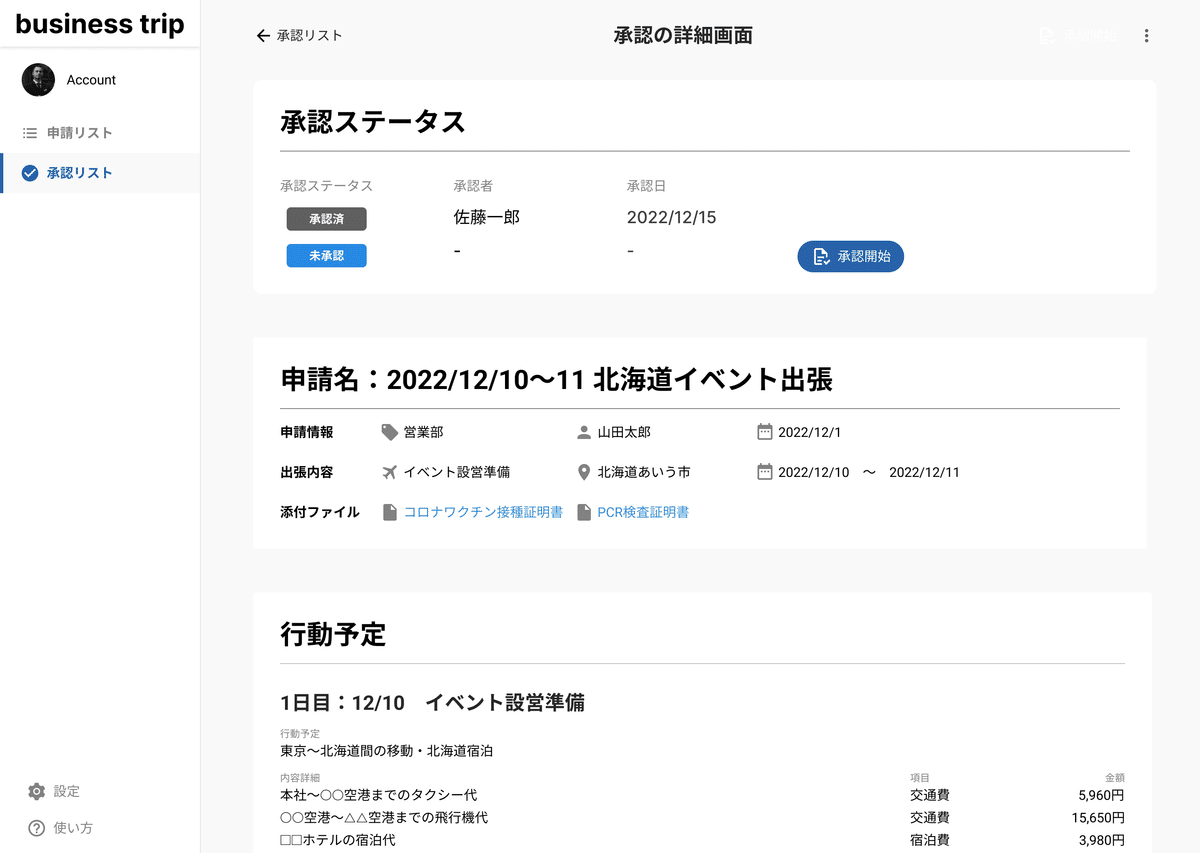Image resolution: width=1200 pixels, height=853 pixels.
Task: Click the gear icon for 設定
Action: [37, 791]
